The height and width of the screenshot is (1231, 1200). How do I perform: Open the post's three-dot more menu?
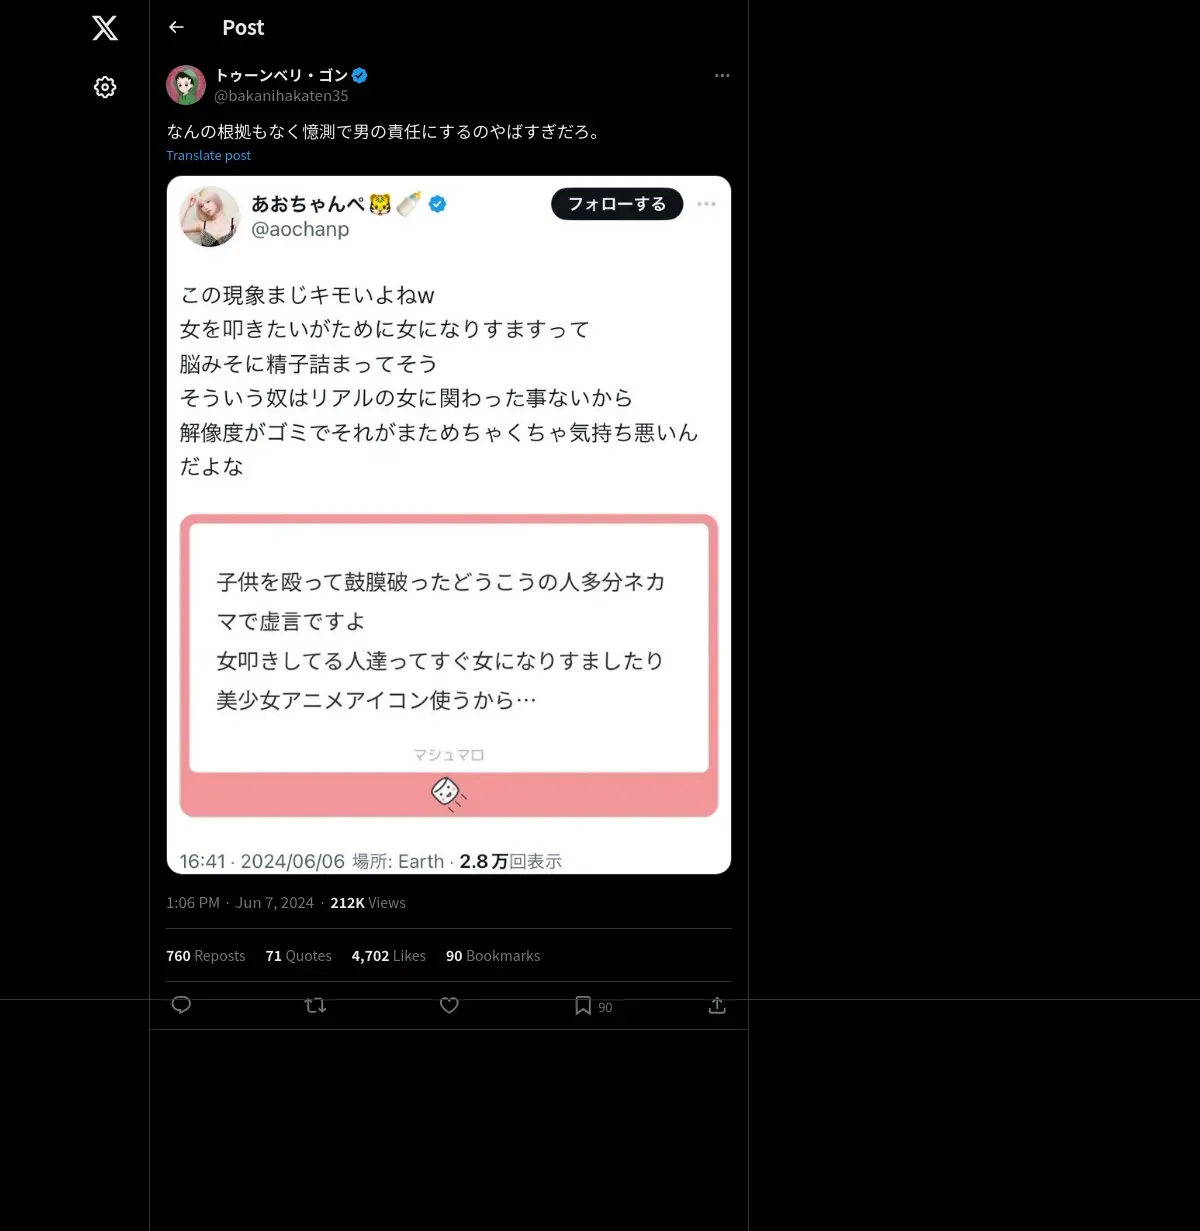[x=722, y=76]
